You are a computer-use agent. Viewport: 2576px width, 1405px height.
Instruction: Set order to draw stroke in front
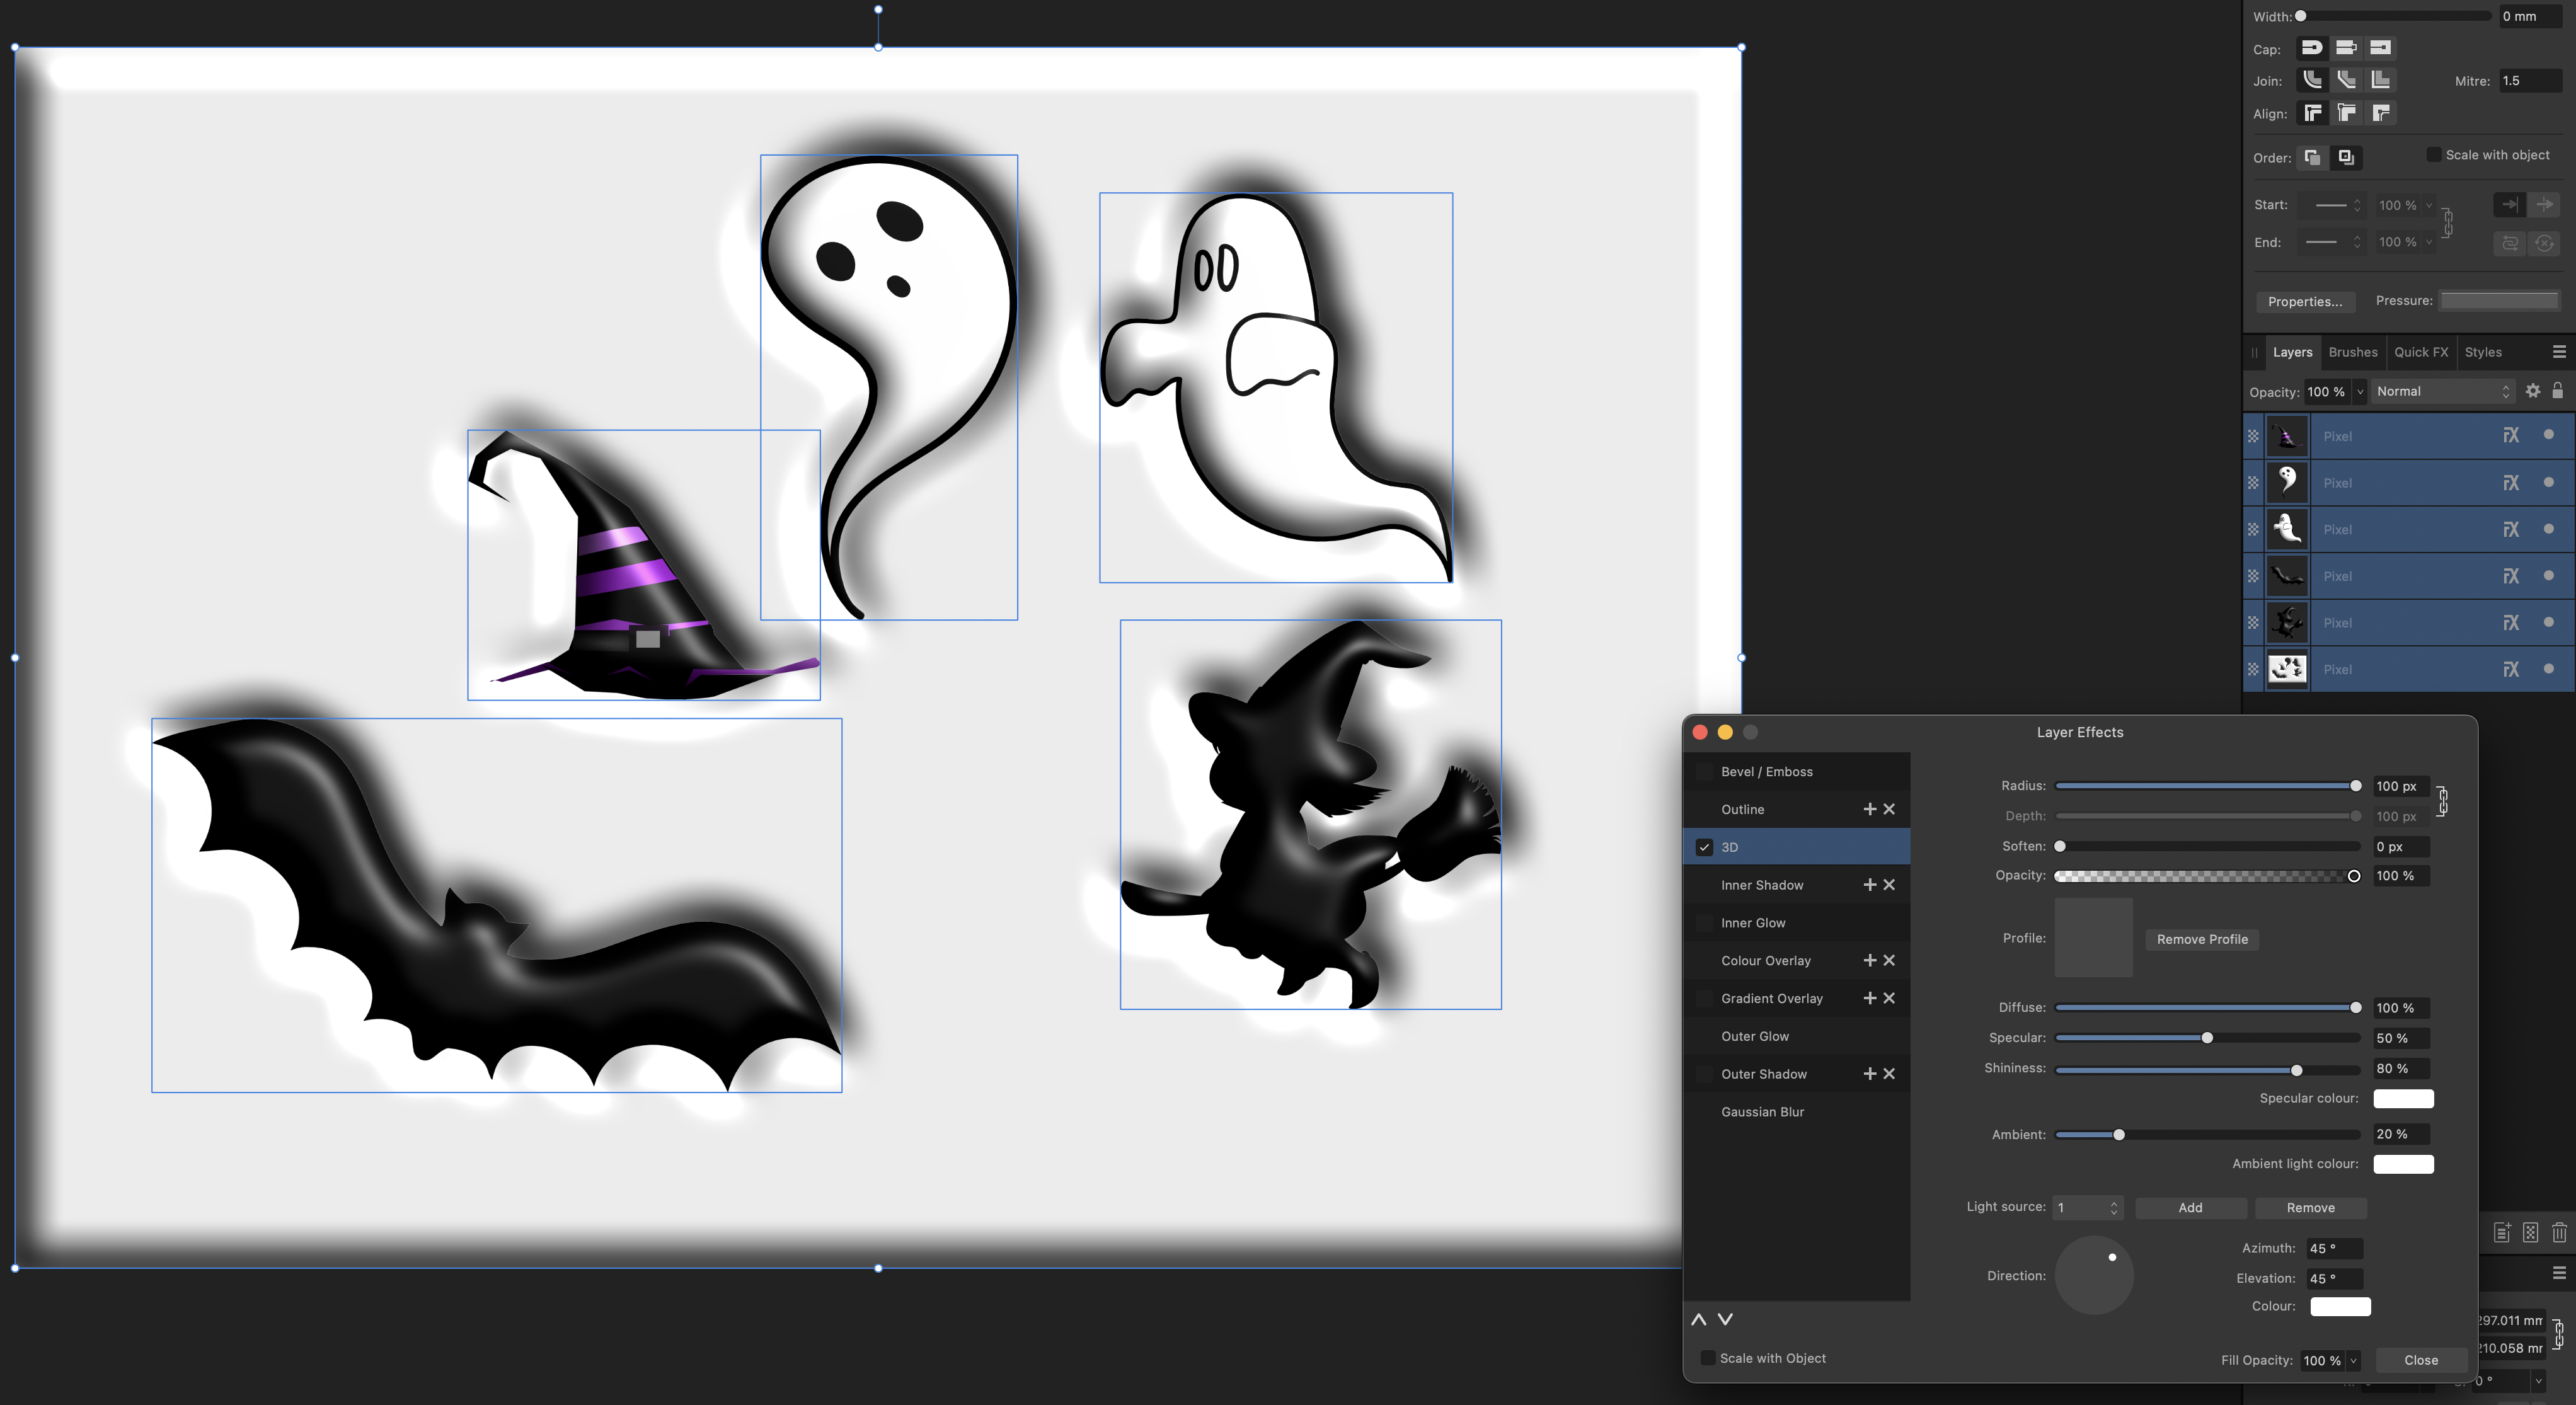pos(2346,157)
